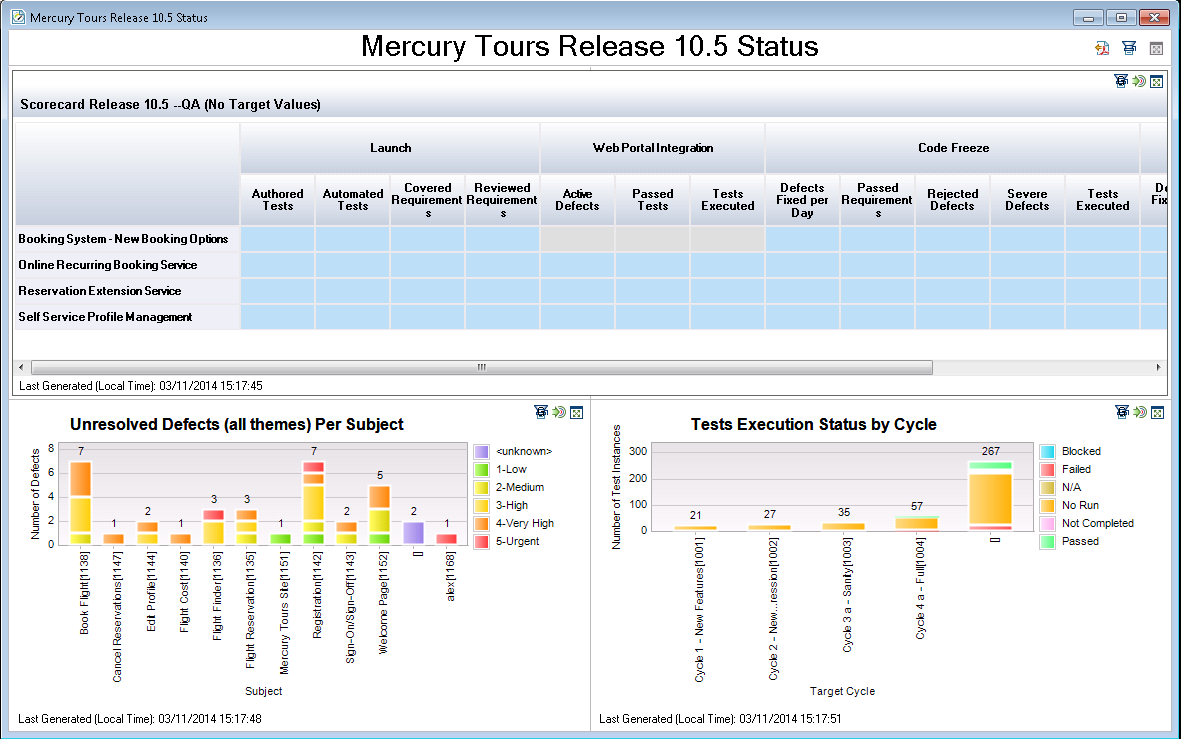The image size is (1181, 739).
Task: Click the 5-Urgent red legend swatch
Action: point(481,542)
